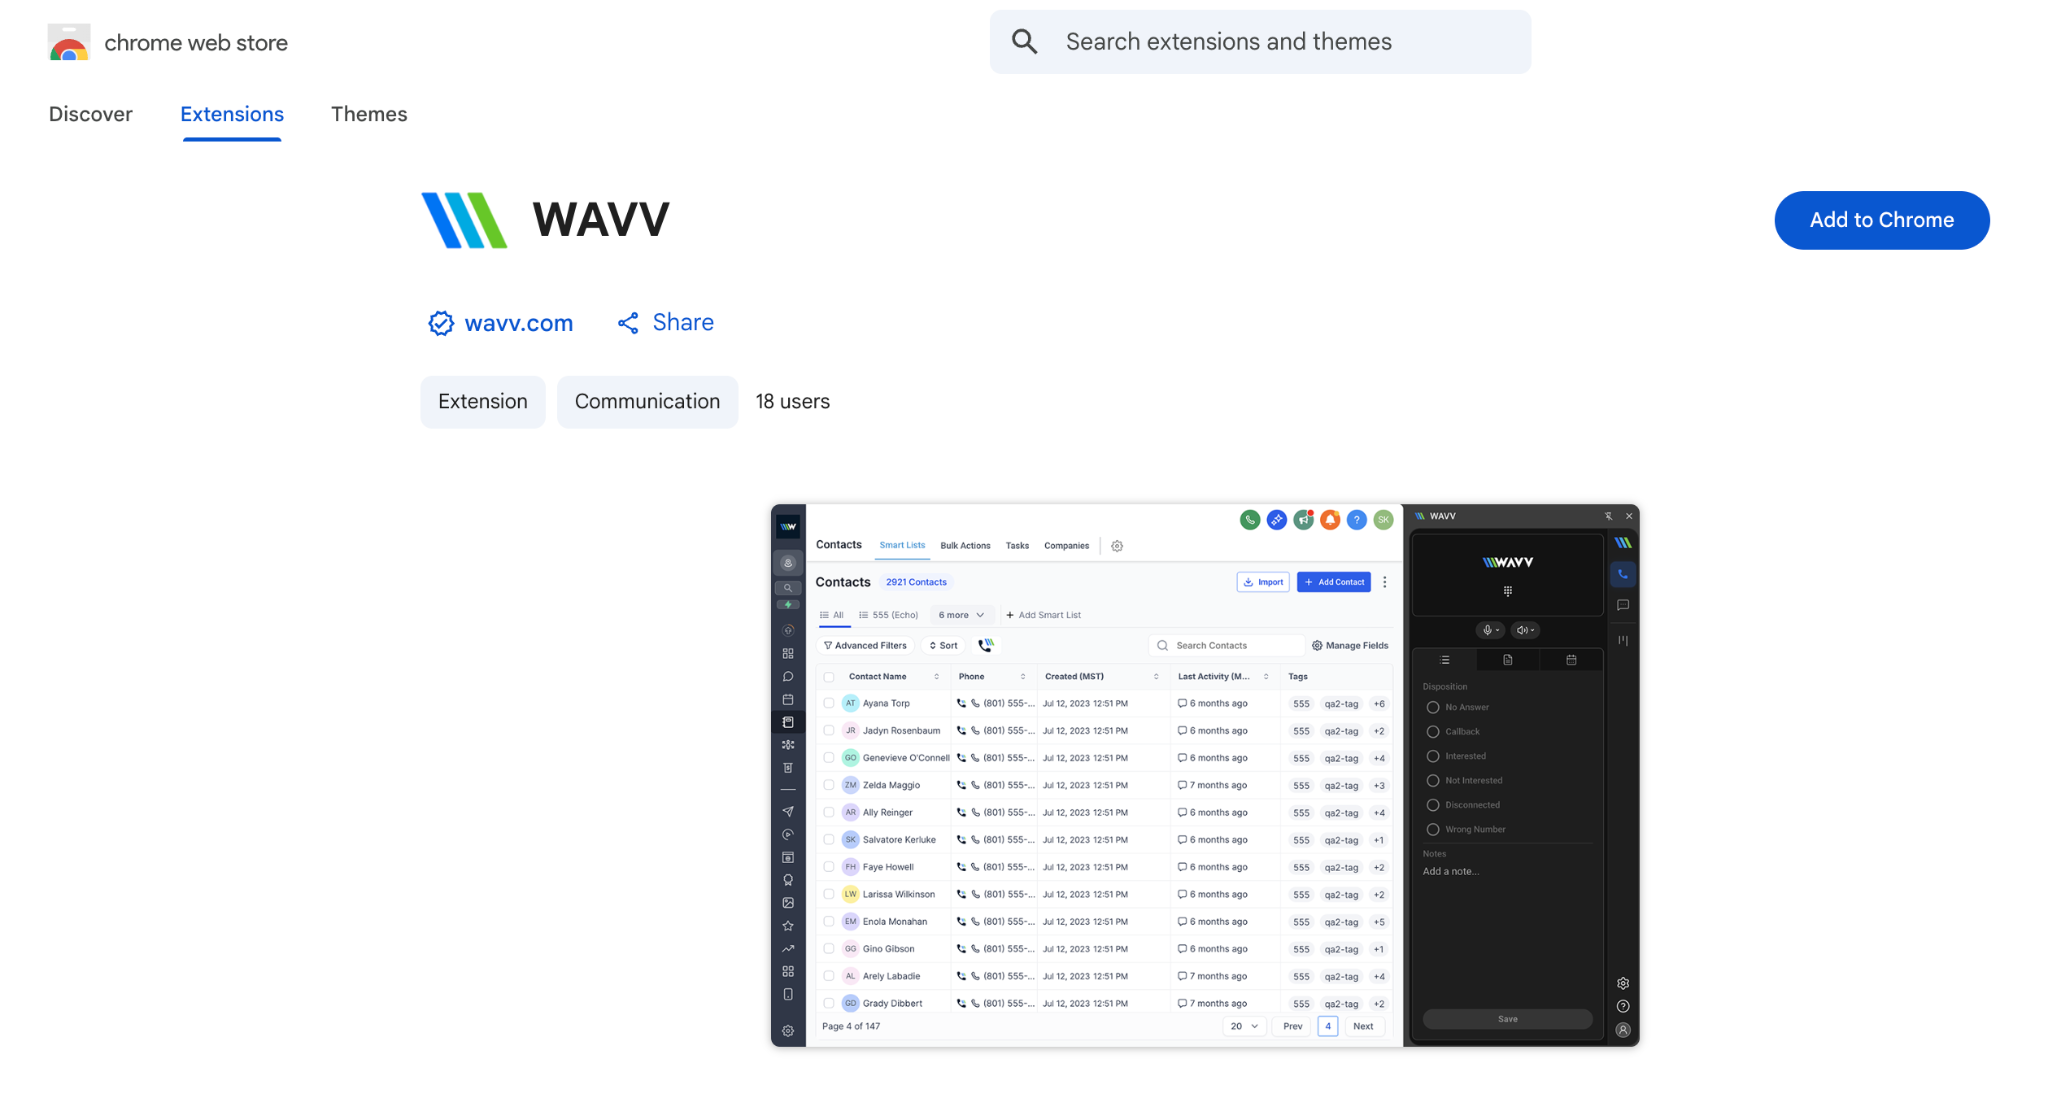Screen dimensions: 2048x1111
Task: Click the WAVV striped logo icon
Action: click(x=464, y=220)
